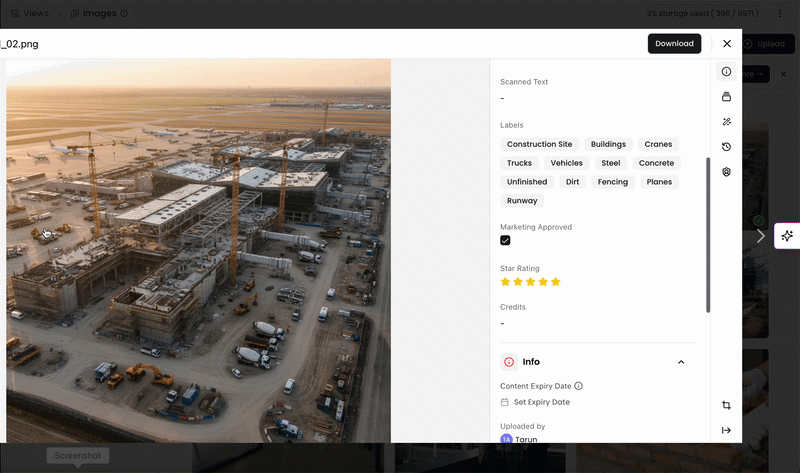Select the Dirt label
This screenshot has height=473, width=800.
coord(572,182)
